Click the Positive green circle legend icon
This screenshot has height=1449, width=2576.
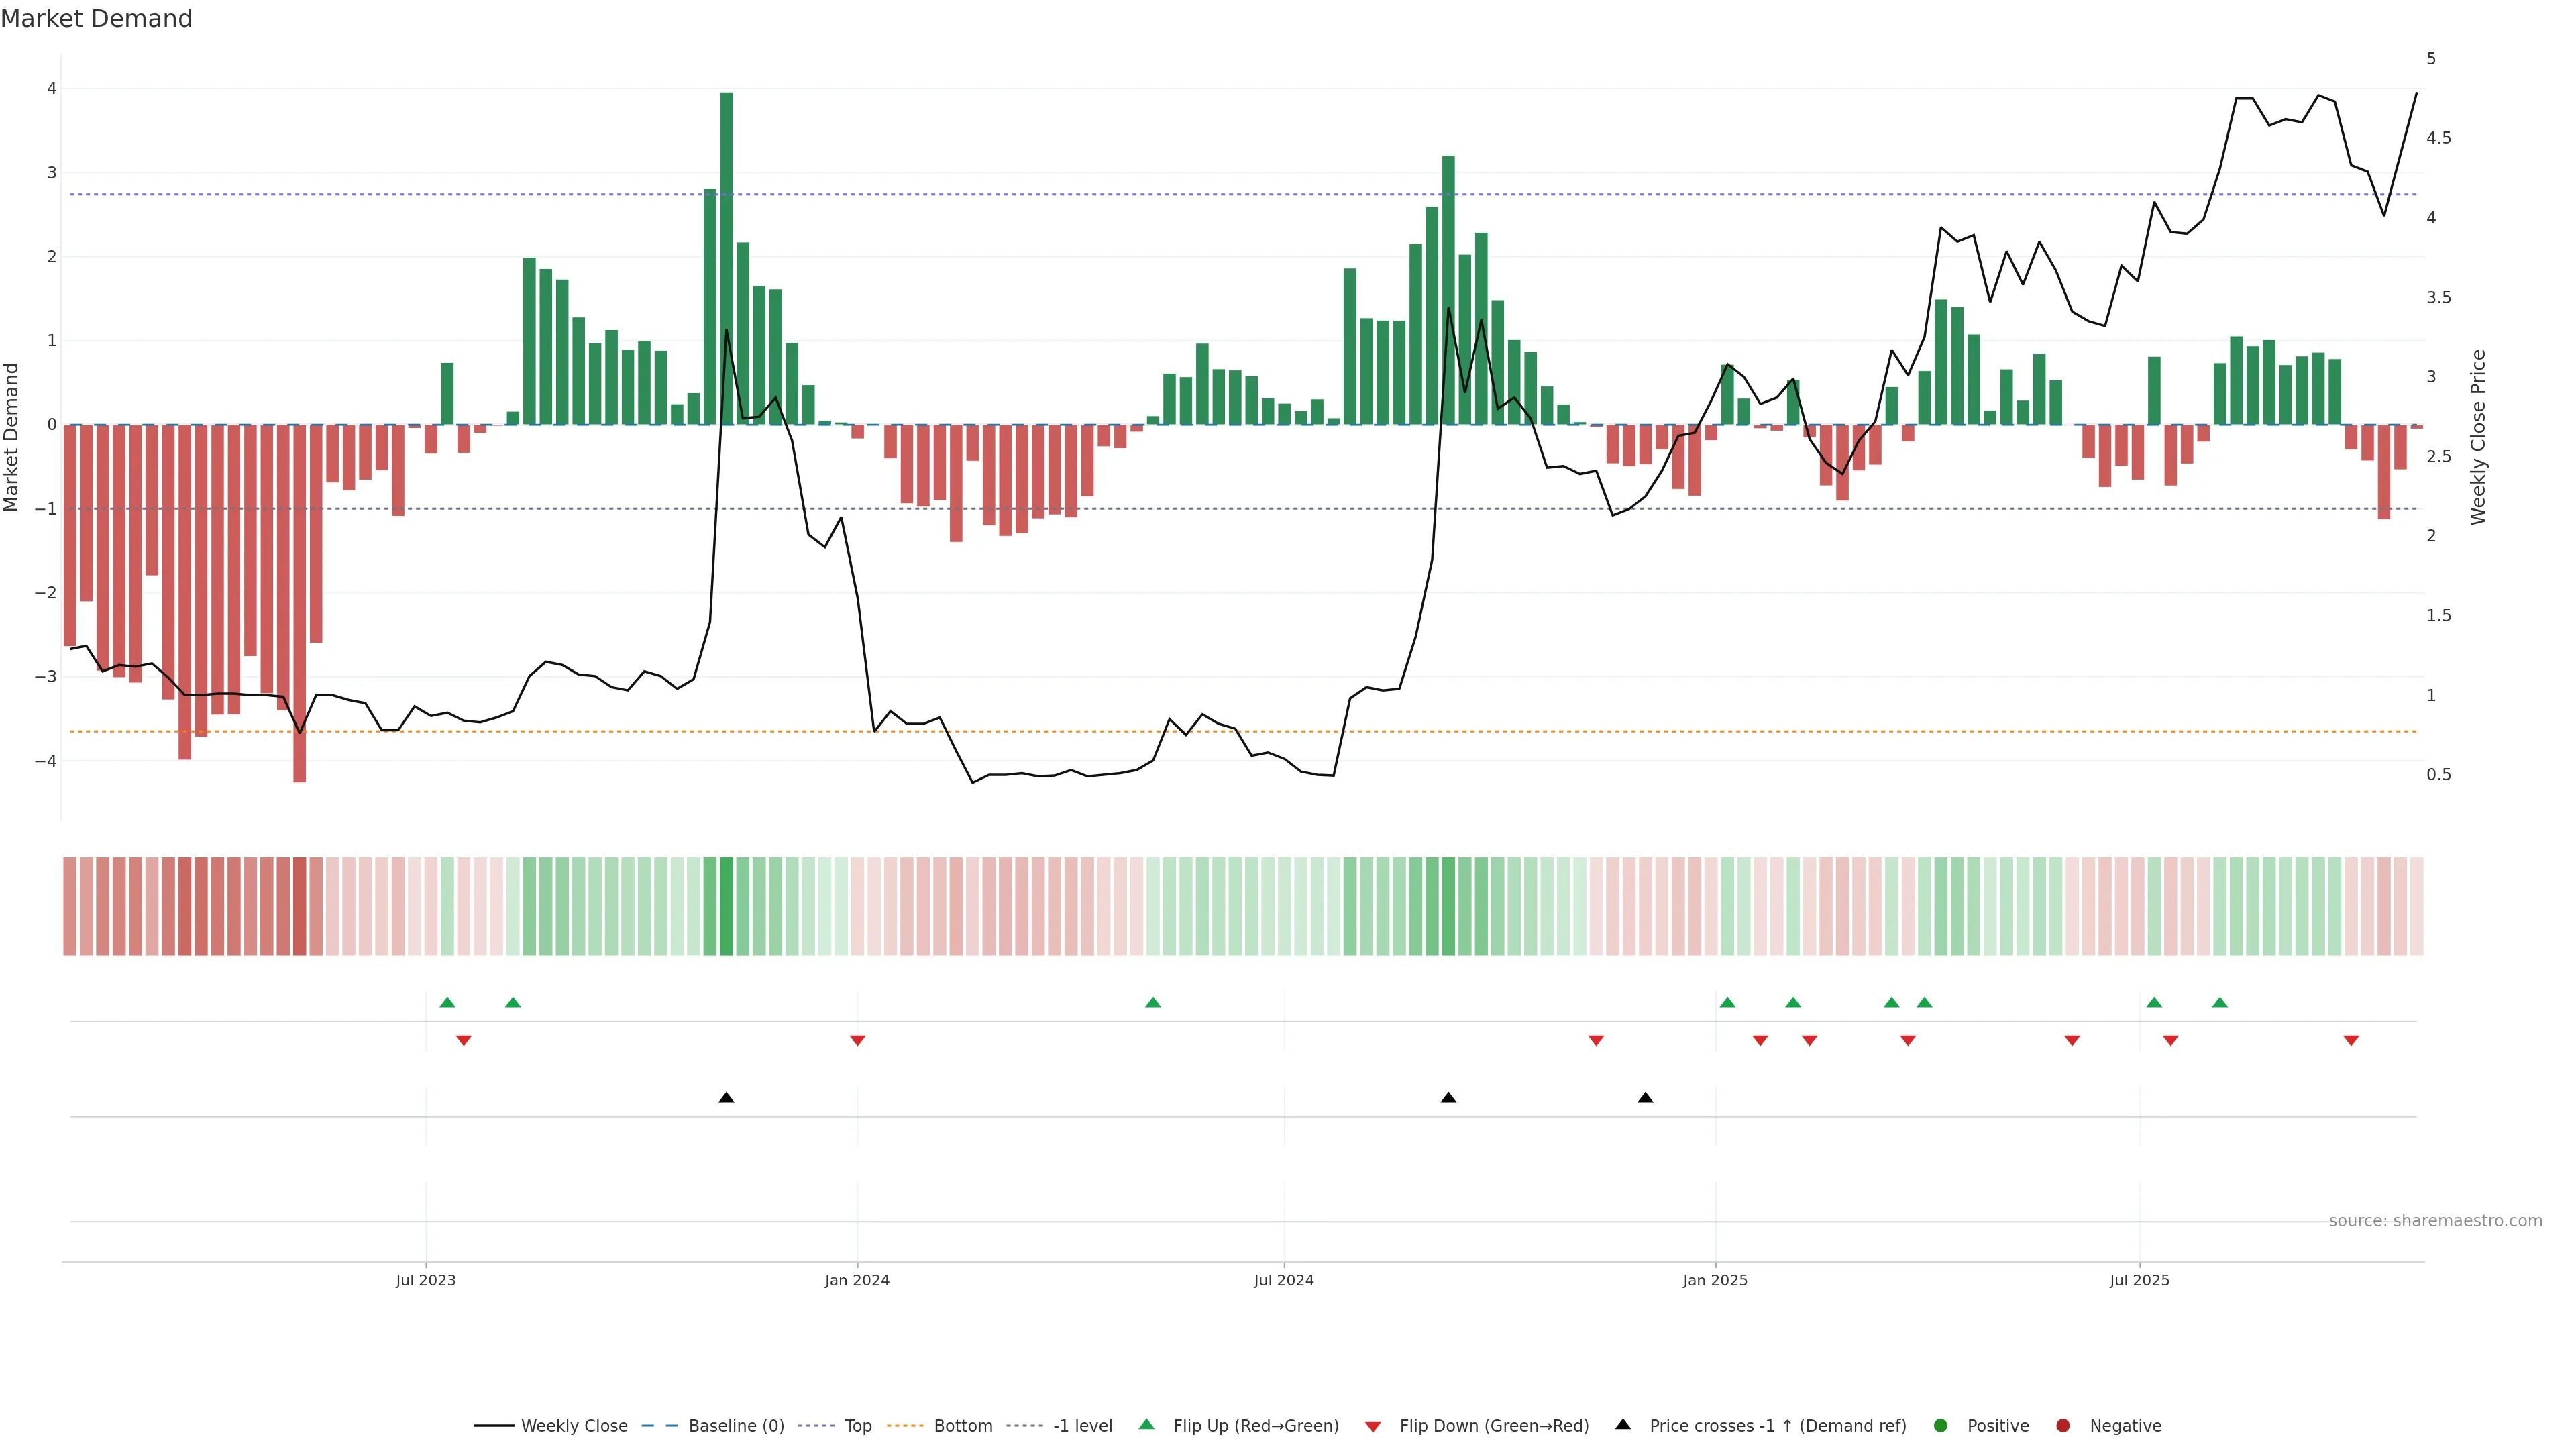point(1941,1426)
